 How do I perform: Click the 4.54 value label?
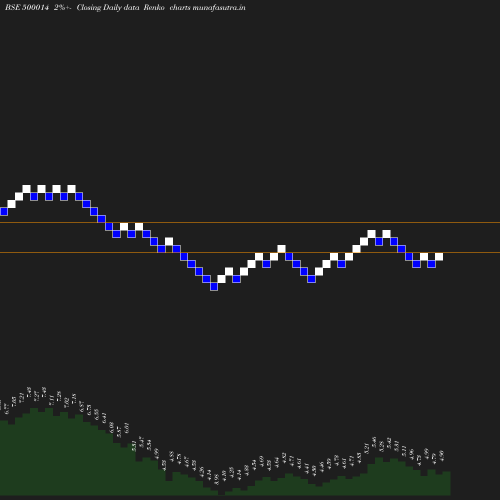click(x=254, y=465)
